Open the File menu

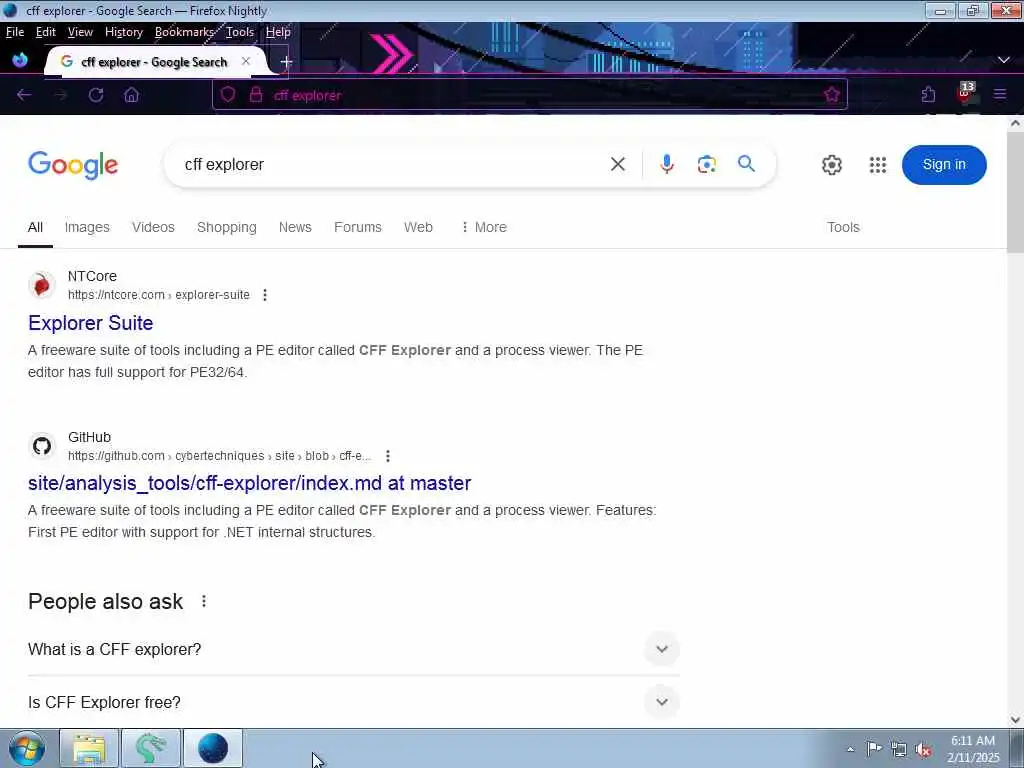[14, 32]
